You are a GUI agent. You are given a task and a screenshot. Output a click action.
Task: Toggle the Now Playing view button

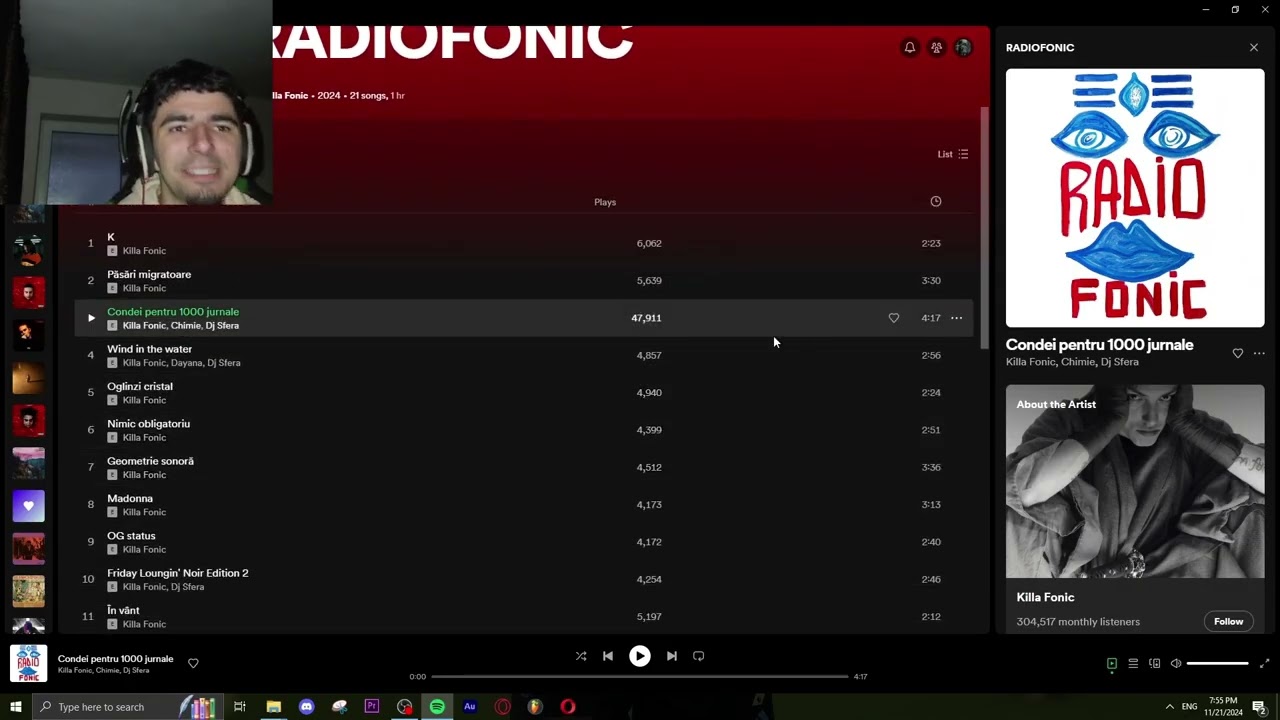[1112, 663]
